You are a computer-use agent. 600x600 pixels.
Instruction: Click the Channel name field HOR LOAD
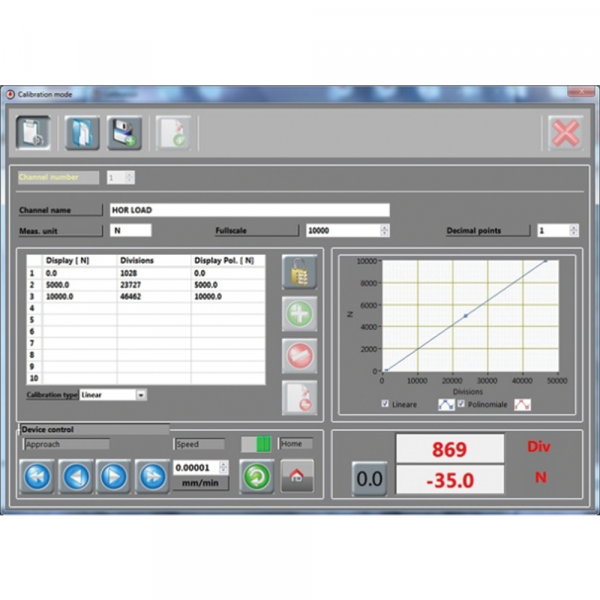pyautogui.click(x=247, y=210)
